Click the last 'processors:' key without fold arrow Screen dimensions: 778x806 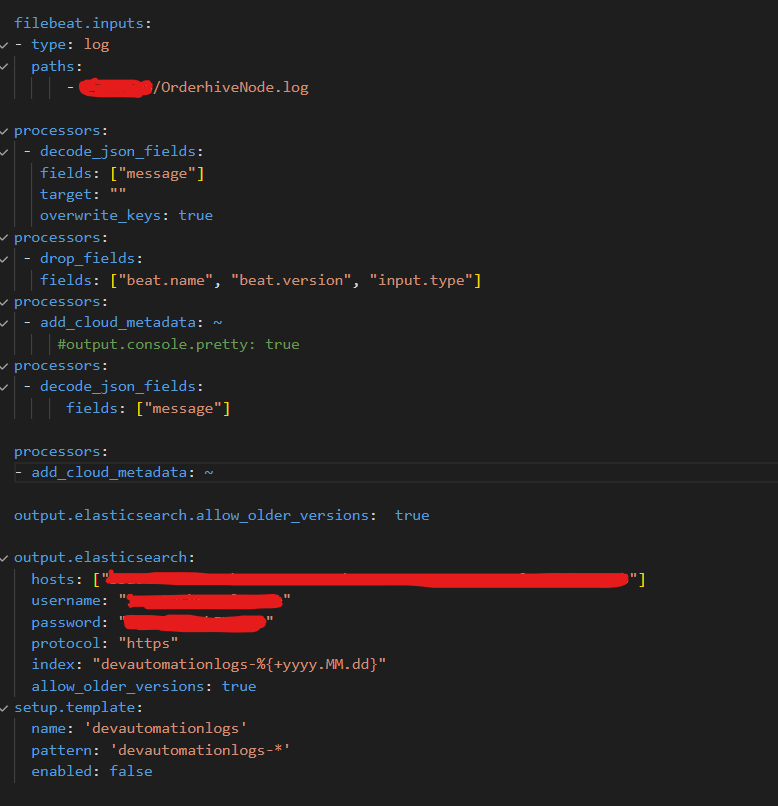61,451
